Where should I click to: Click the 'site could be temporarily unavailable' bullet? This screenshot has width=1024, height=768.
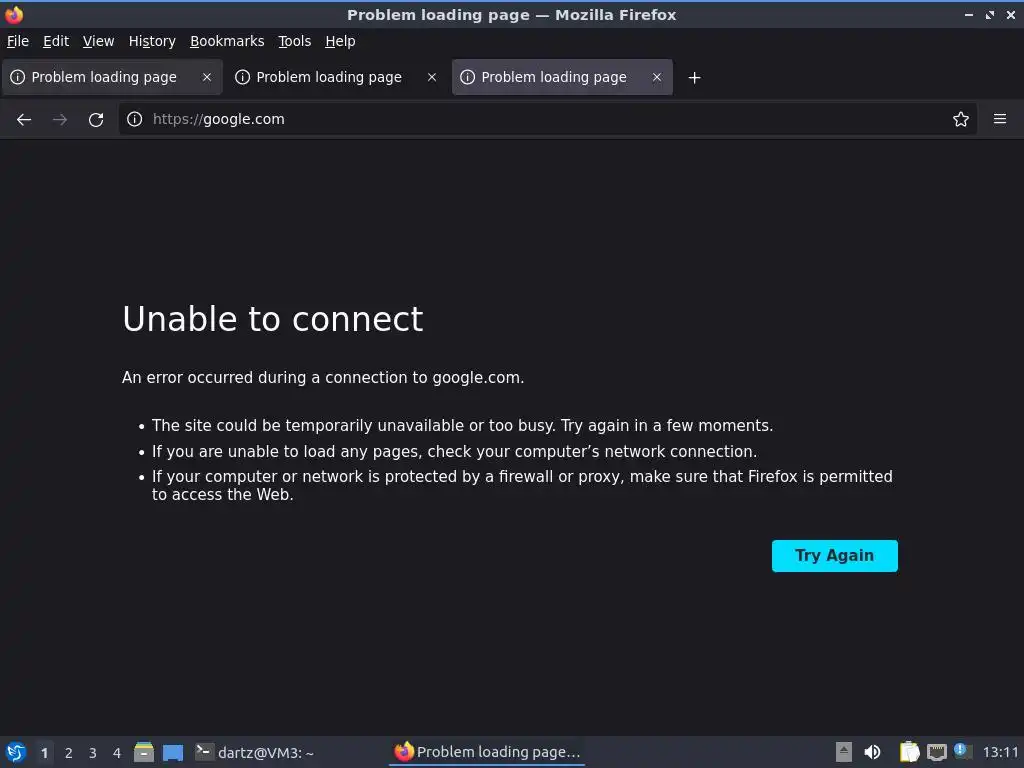462,426
